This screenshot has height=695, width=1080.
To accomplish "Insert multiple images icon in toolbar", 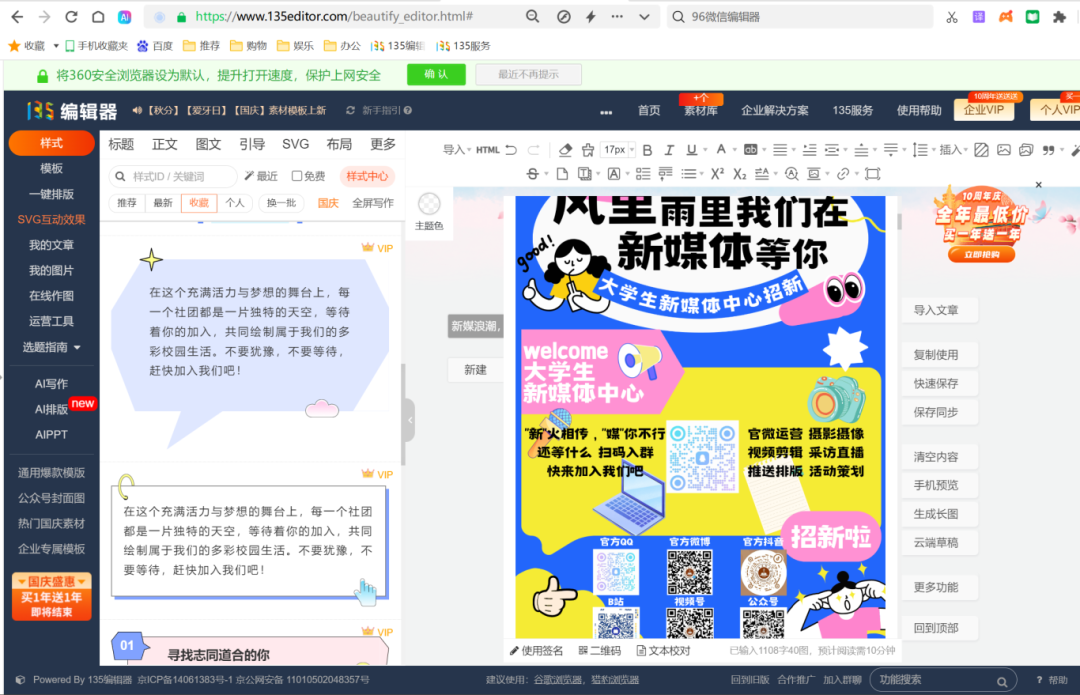I will (x=1026, y=149).
